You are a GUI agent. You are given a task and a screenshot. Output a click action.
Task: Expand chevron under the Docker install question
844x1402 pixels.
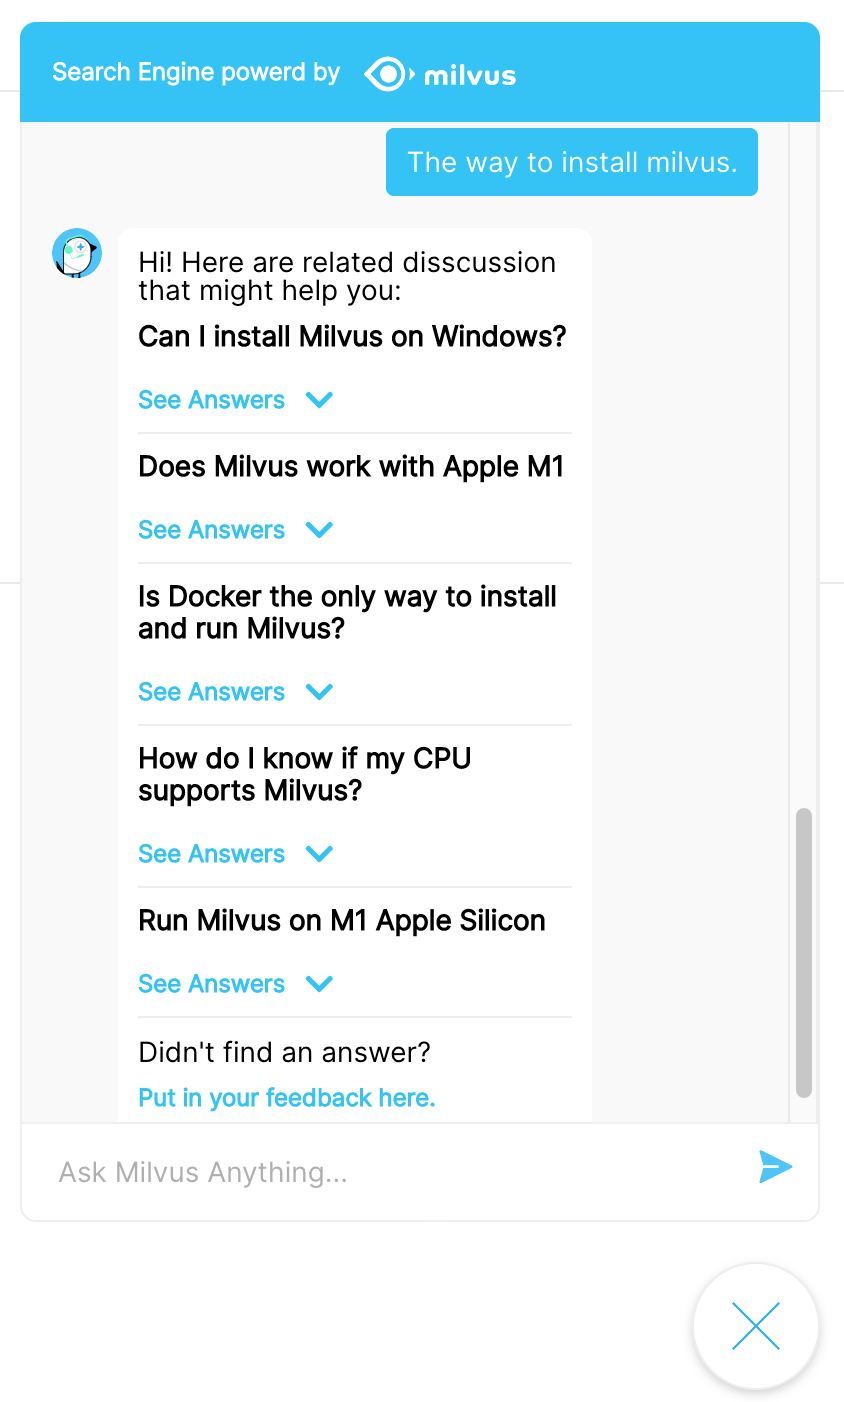(319, 692)
